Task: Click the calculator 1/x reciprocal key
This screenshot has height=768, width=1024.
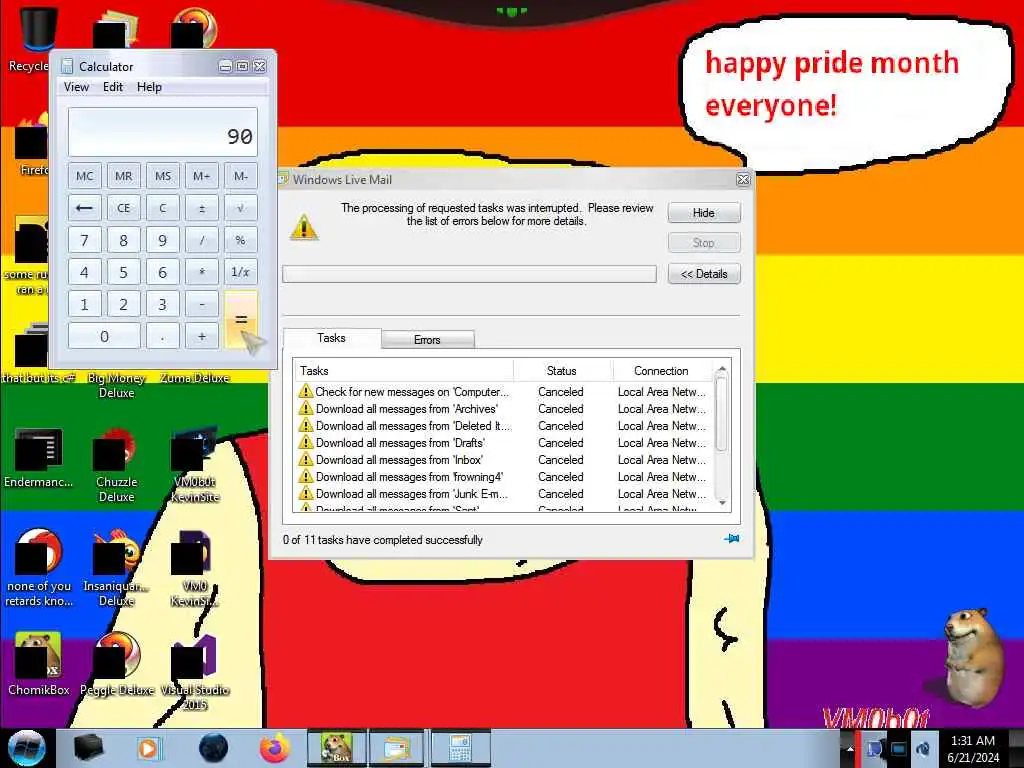Action: coord(241,272)
